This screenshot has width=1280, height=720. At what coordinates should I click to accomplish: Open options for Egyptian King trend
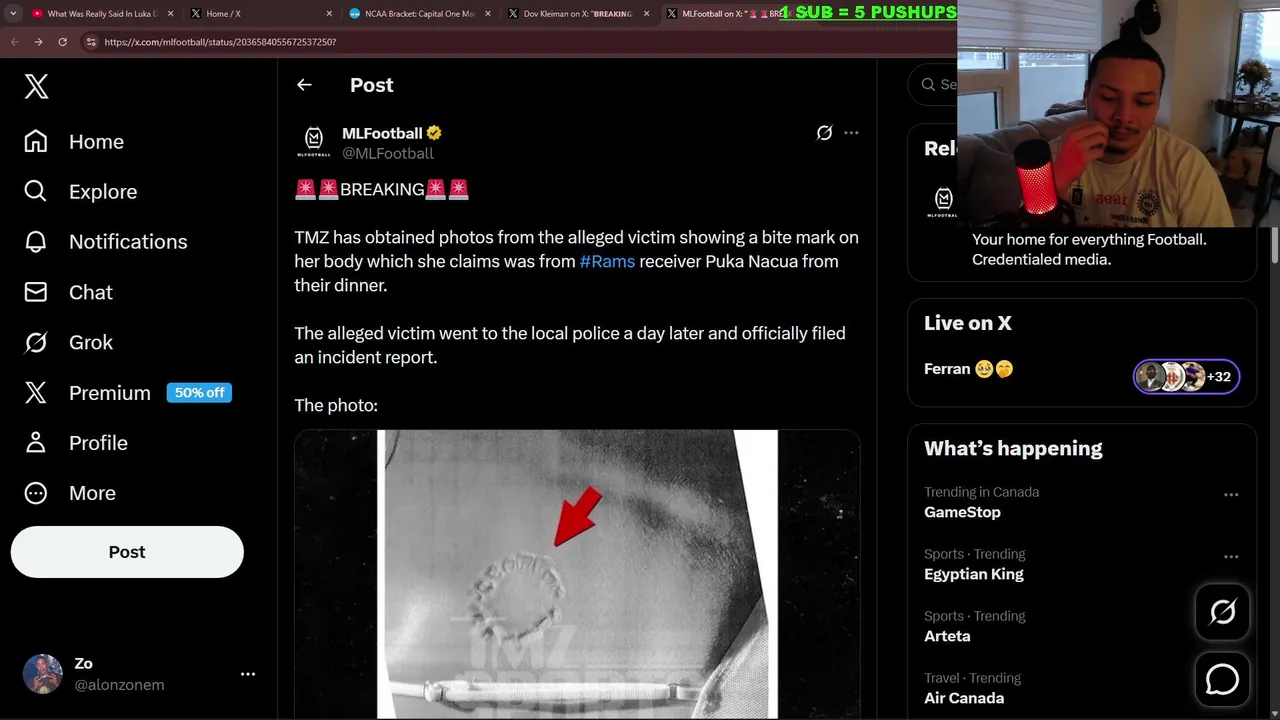(x=1231, y=556)
